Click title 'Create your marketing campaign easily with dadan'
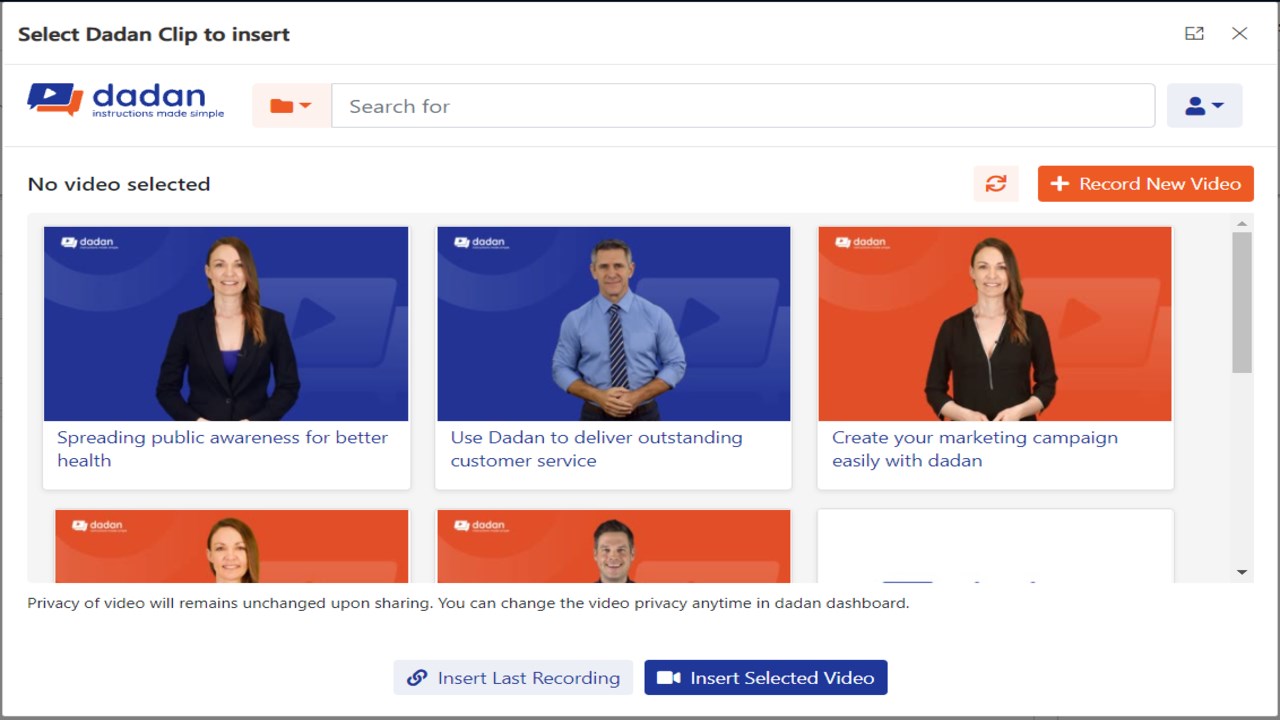 975,449
